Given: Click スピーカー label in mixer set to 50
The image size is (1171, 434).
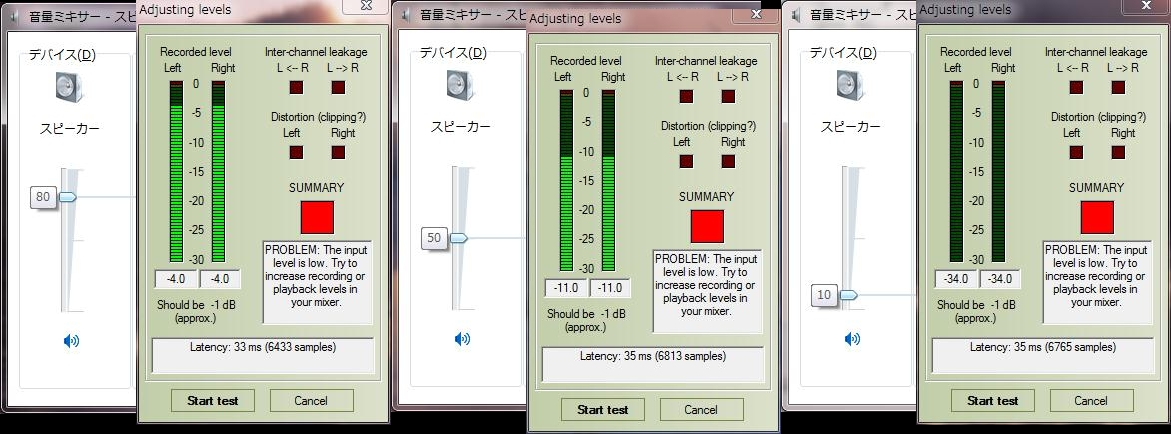Looking at the screenshot, I should pyautogui.click(x=460, y=126).
